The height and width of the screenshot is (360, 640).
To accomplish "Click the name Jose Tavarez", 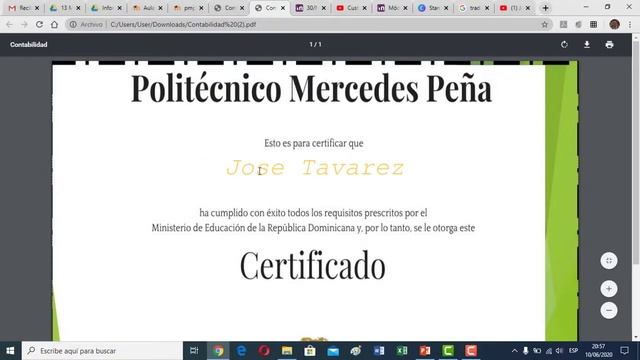I will point(315,168).
